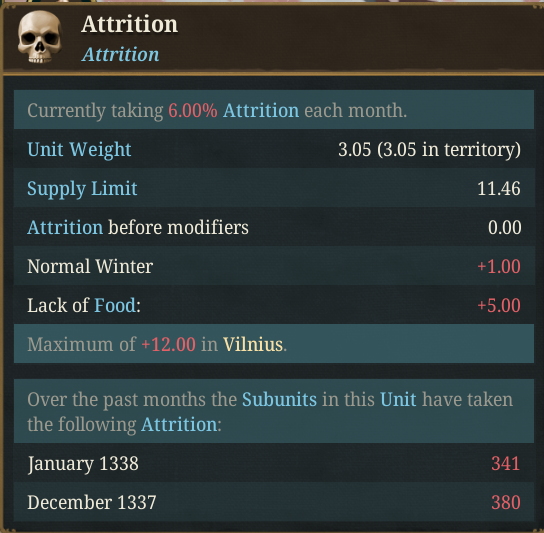Click the 3.05 in territory value

[x=429, y=150]
